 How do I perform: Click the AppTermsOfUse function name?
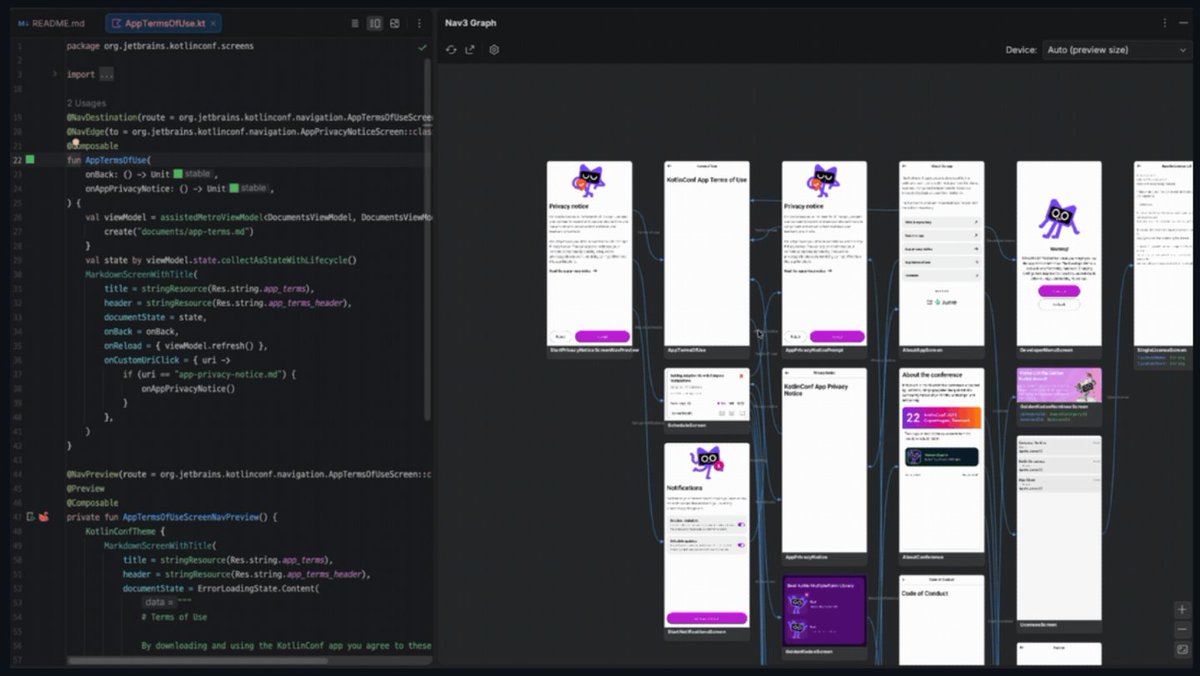pos(116,160)
